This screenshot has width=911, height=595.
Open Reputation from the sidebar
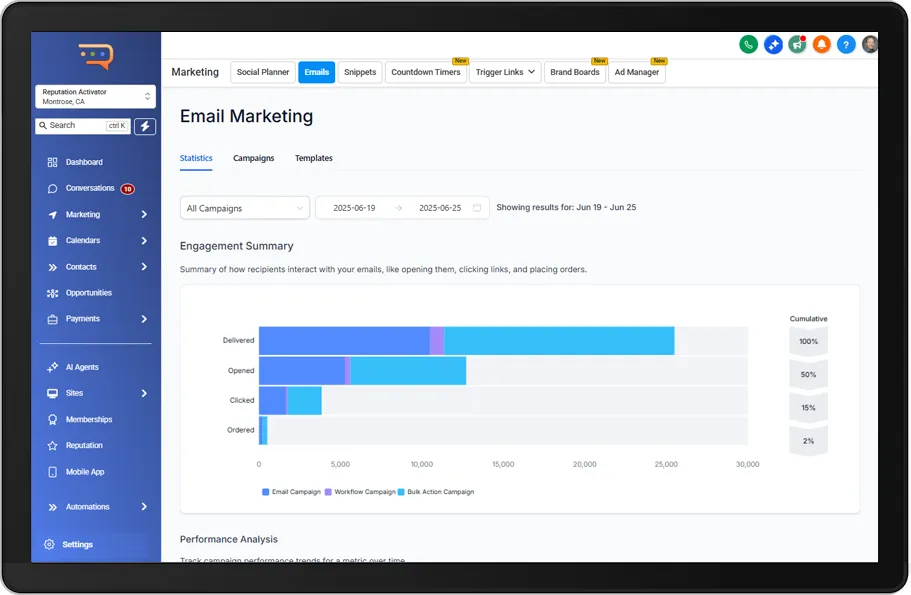point(84,446)
